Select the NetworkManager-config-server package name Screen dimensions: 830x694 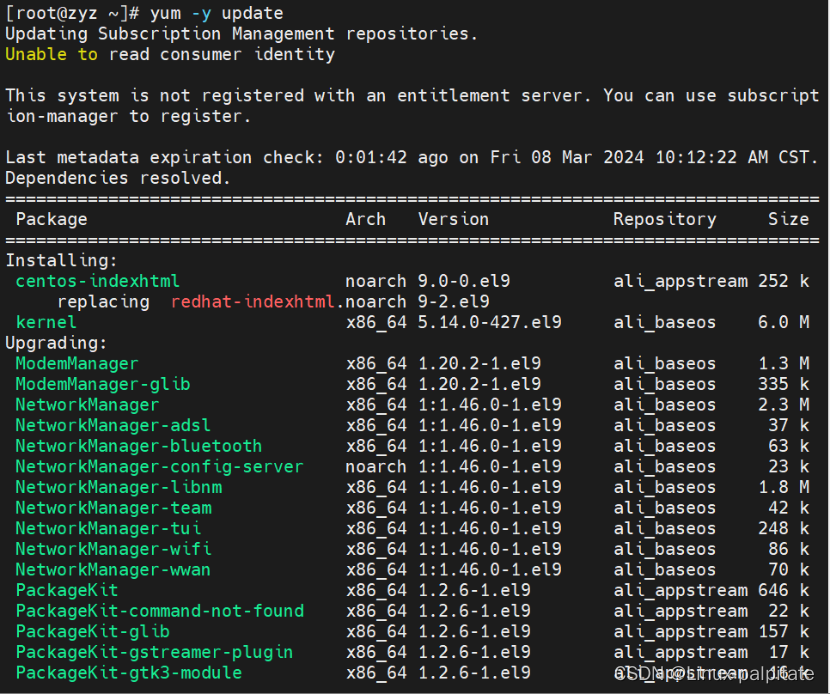click(x=159, y=467)
